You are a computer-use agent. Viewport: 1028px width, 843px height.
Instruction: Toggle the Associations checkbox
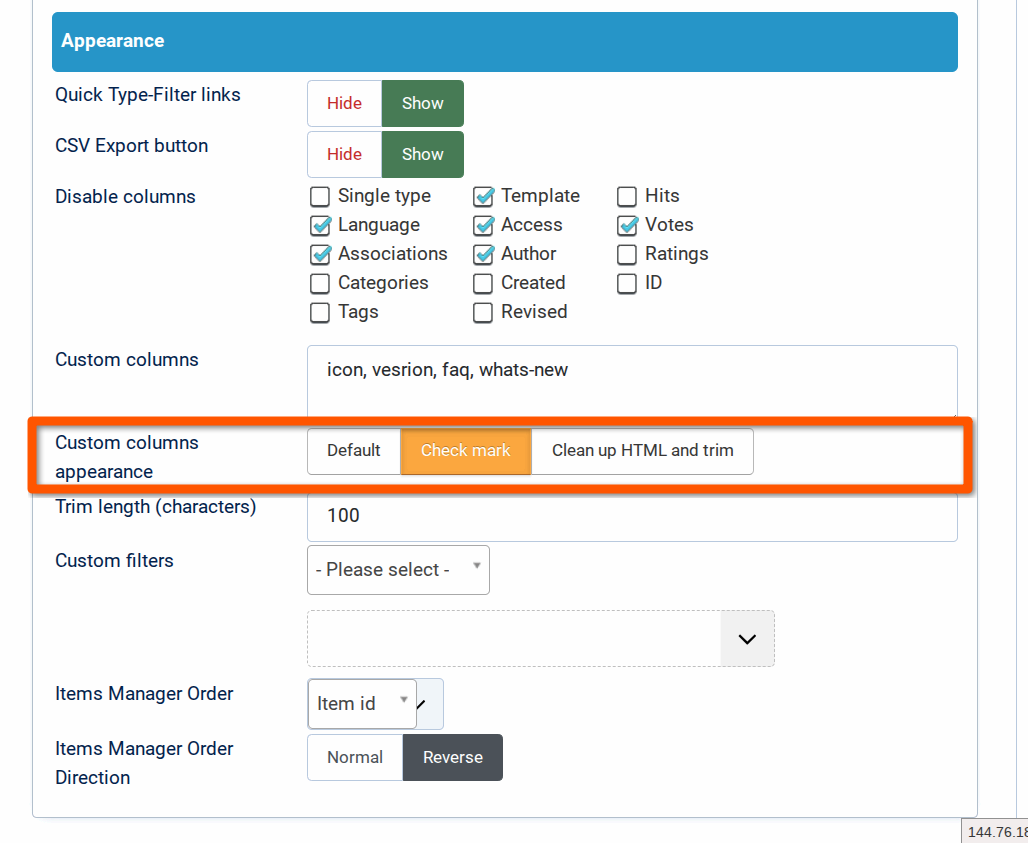coord(320,254)
